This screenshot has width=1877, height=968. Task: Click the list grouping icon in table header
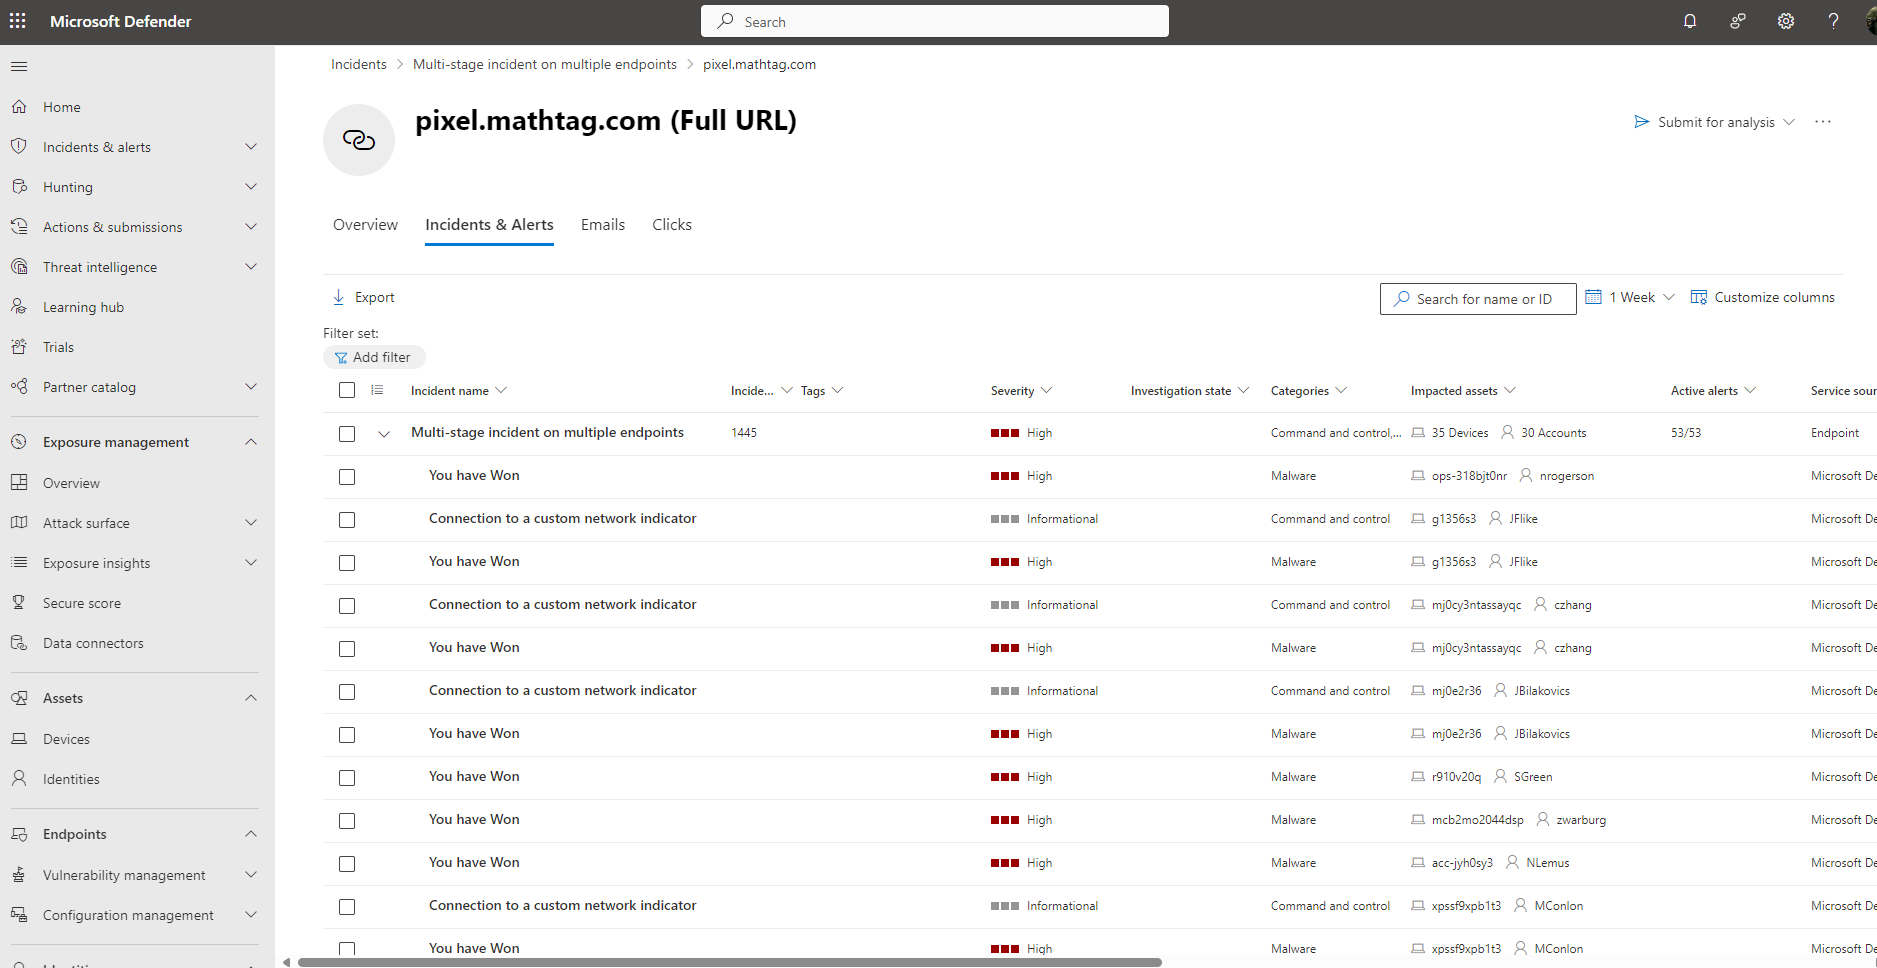point(377,390)
